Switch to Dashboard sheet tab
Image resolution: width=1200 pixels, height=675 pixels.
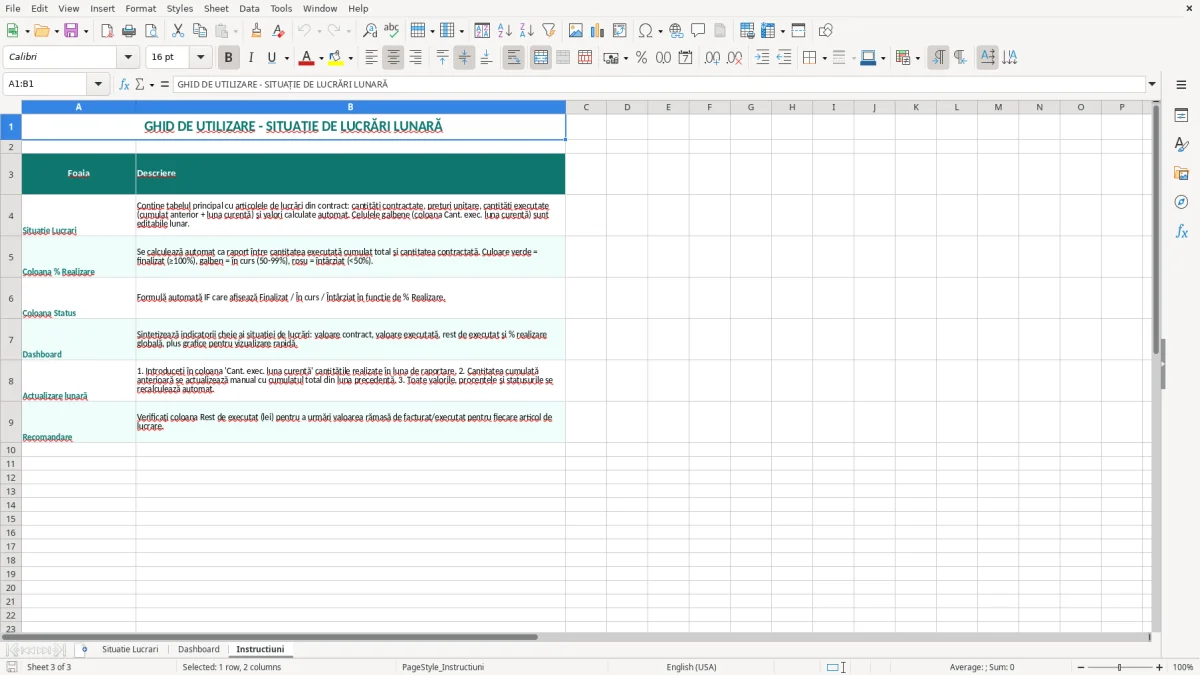pyautogui.click(x=199, y=649)
